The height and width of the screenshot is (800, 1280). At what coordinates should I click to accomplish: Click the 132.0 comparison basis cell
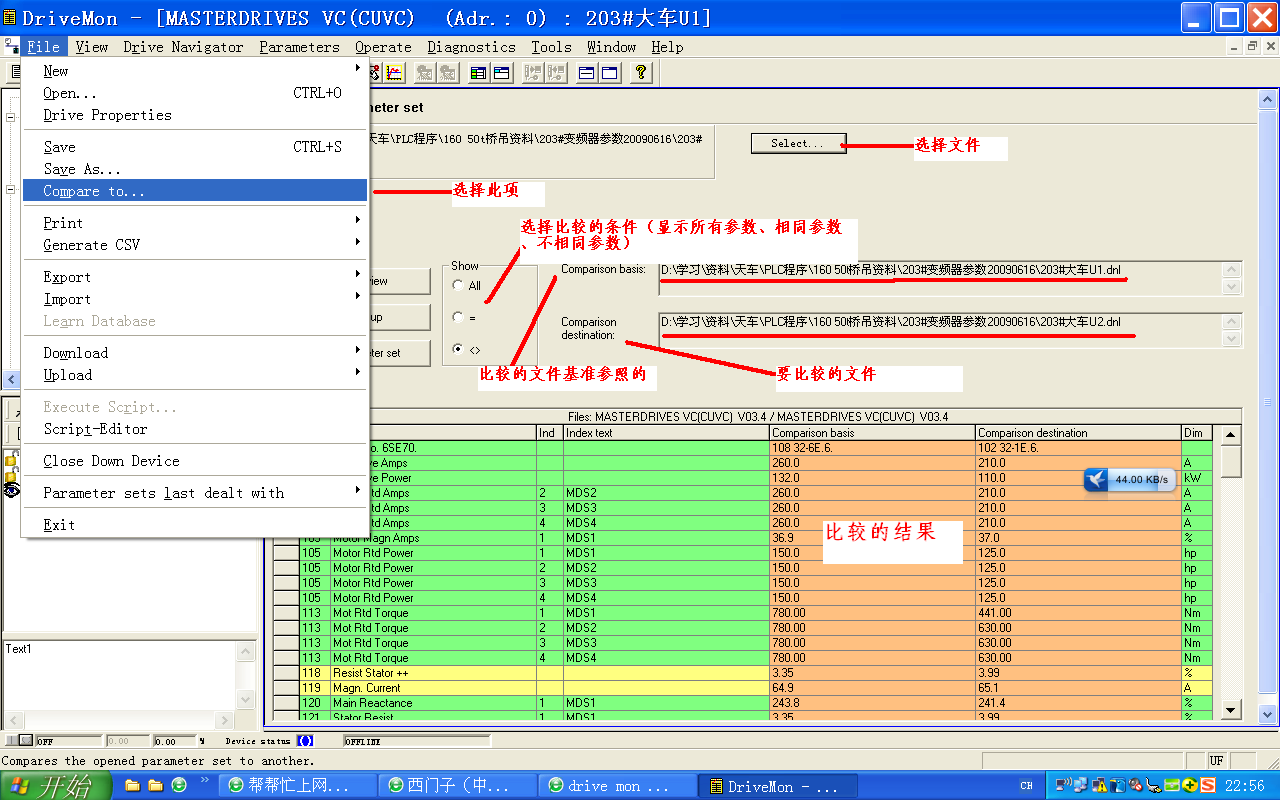tap(873, 478)
